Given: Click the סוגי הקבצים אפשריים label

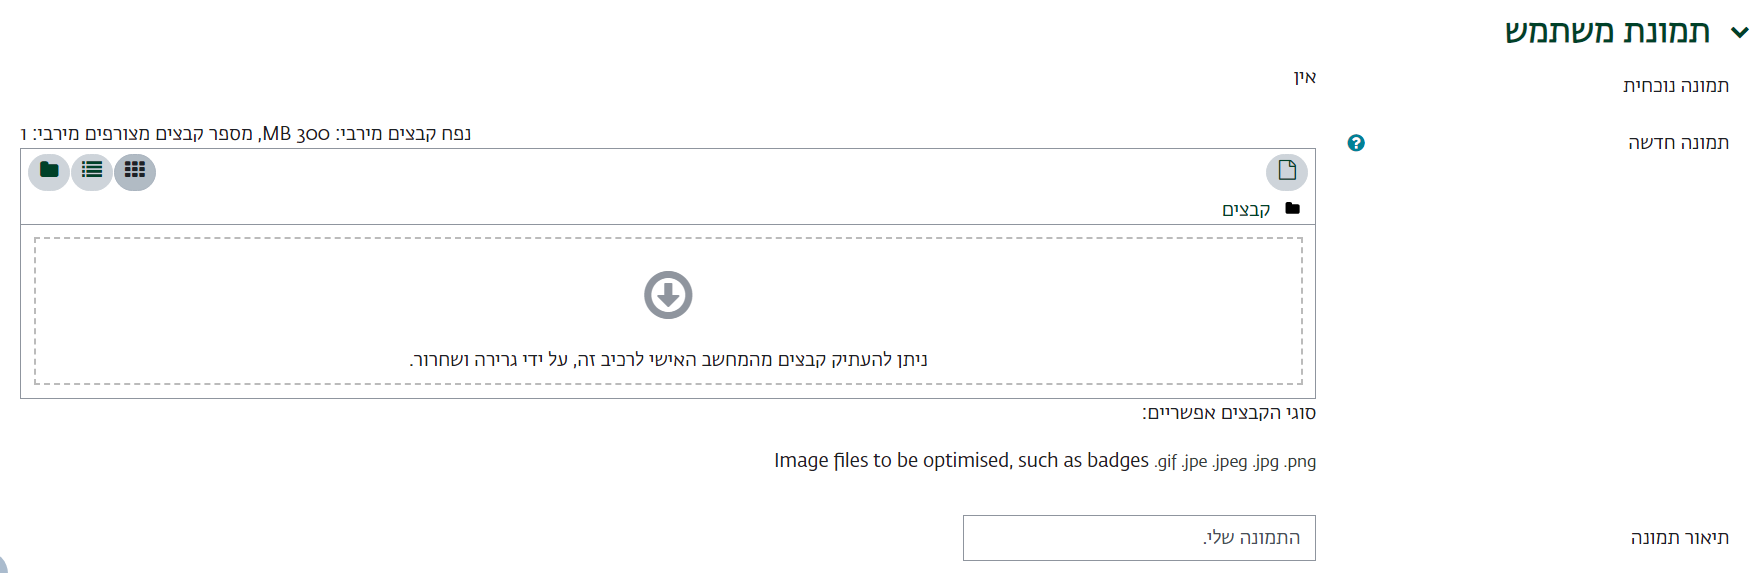Looking at the screenshot, I should pyautogui.click(x=1229, y=413).
